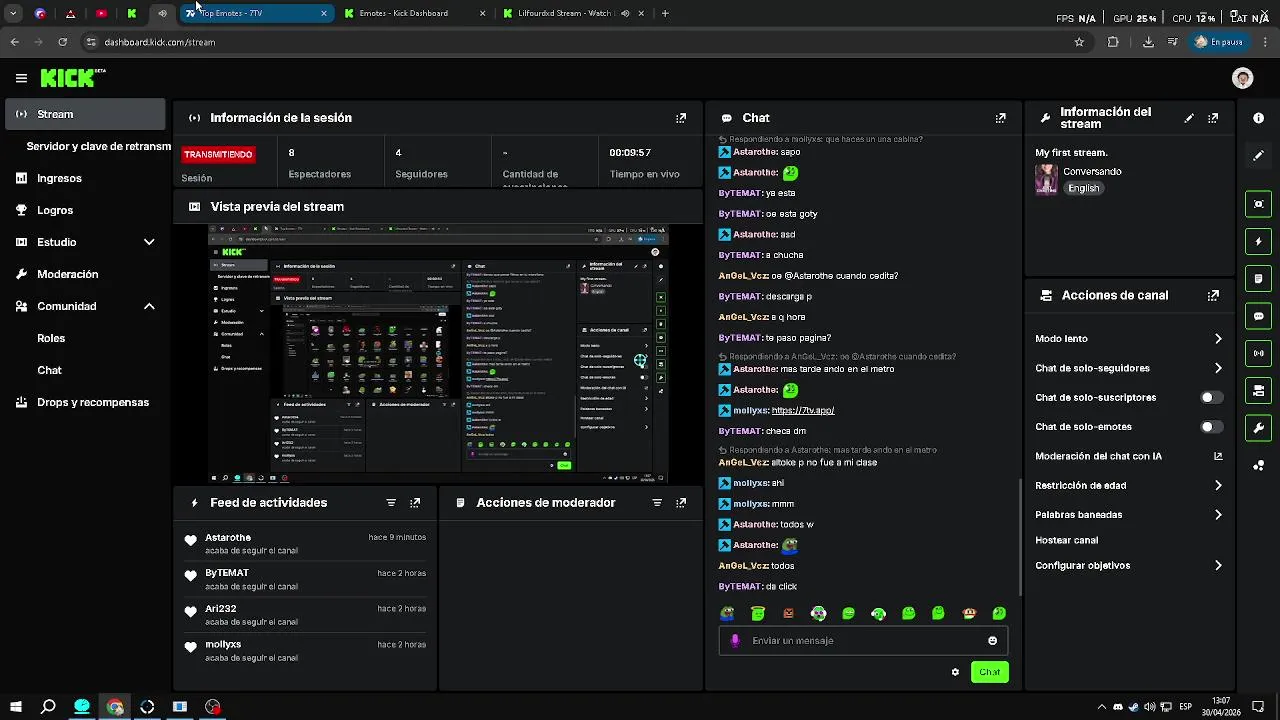
Task: Open Roles under Comunidad
Action: [51, 338]
